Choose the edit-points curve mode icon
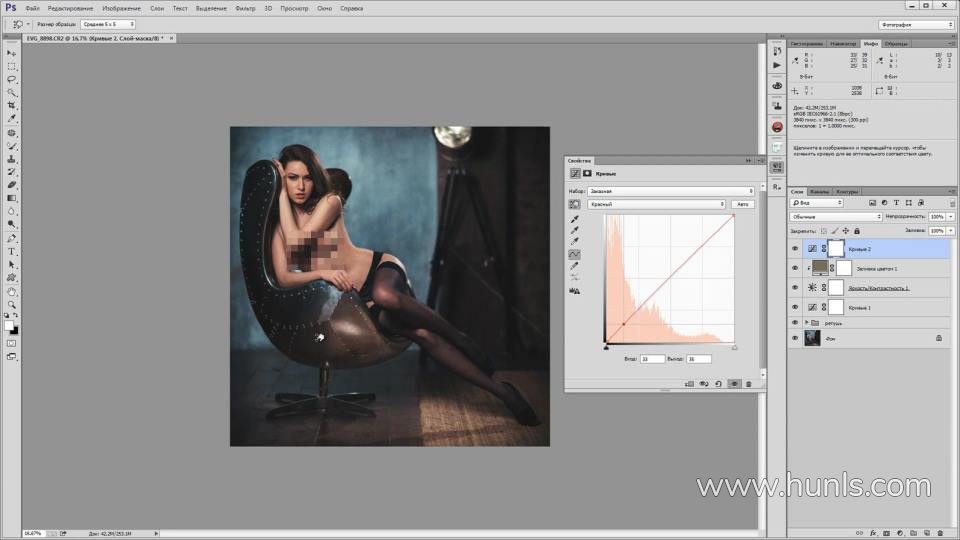The height and width of the screenshot is (540, 960). [574, 254]
